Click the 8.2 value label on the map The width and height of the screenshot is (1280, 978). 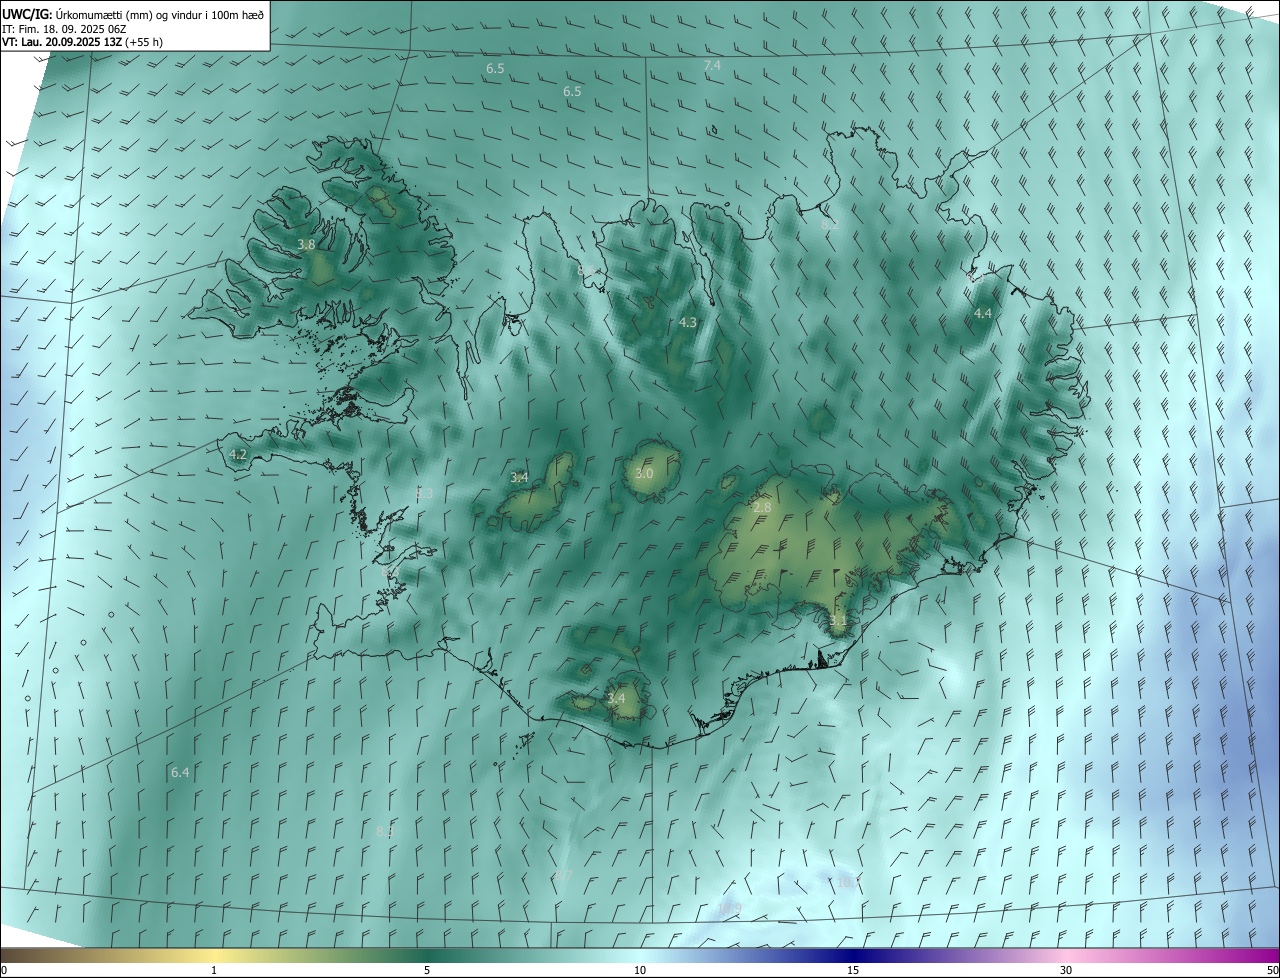[830, 226]
